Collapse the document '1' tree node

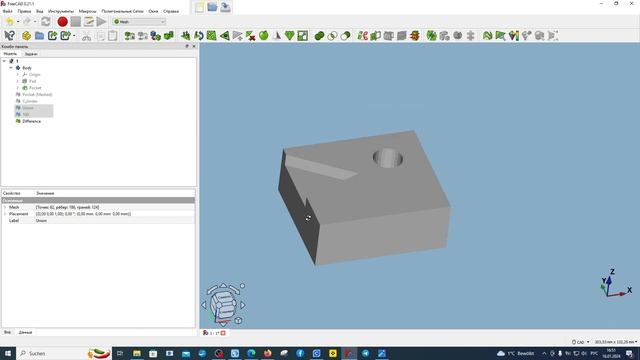pos(4,61)
